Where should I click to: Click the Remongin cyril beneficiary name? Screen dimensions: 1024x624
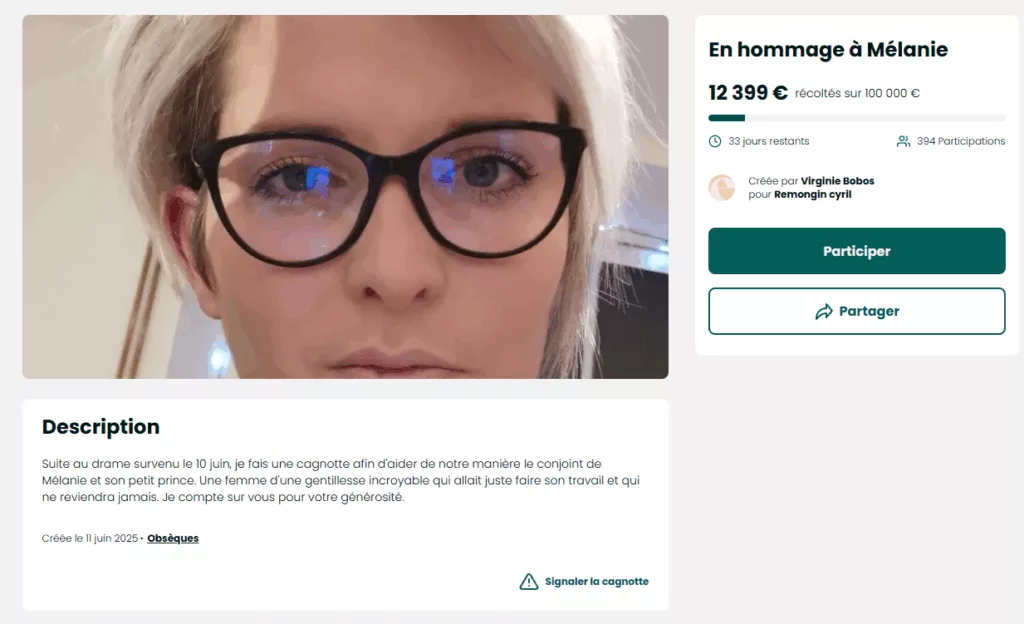(x=812, y=195)
